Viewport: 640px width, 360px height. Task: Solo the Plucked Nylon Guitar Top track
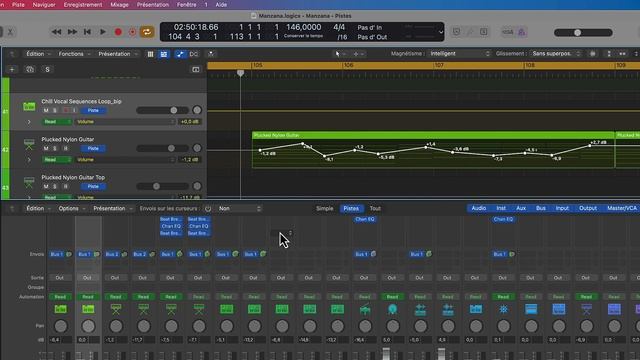(x=55, y=187)
